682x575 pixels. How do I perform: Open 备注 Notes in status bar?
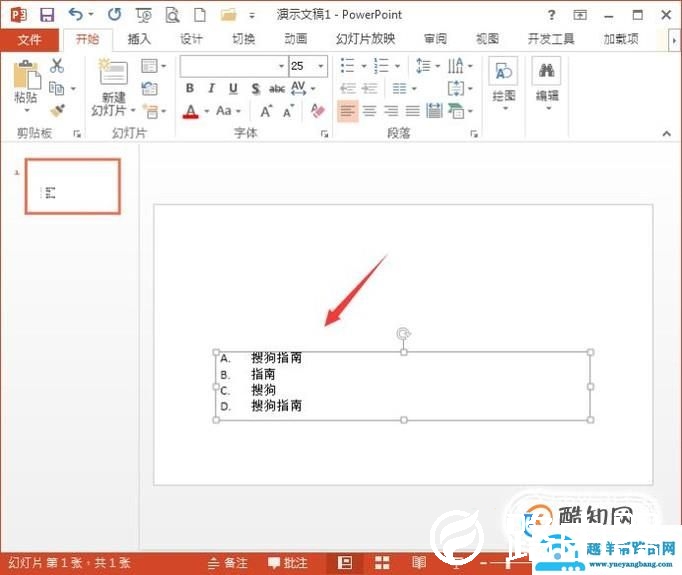227,563
